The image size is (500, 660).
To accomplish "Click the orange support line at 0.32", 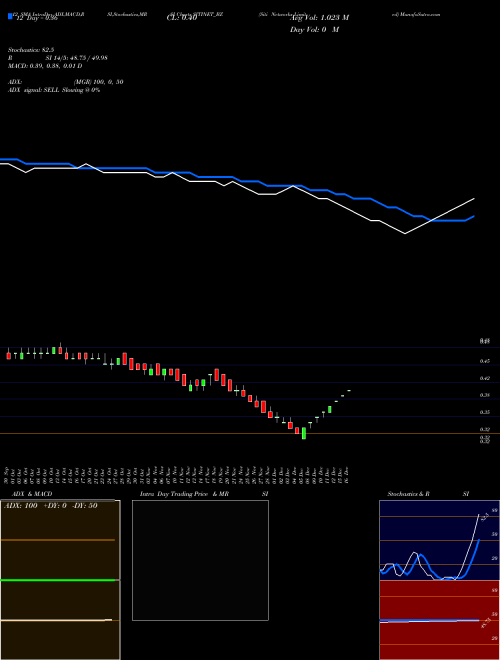I will pos(250,434).
